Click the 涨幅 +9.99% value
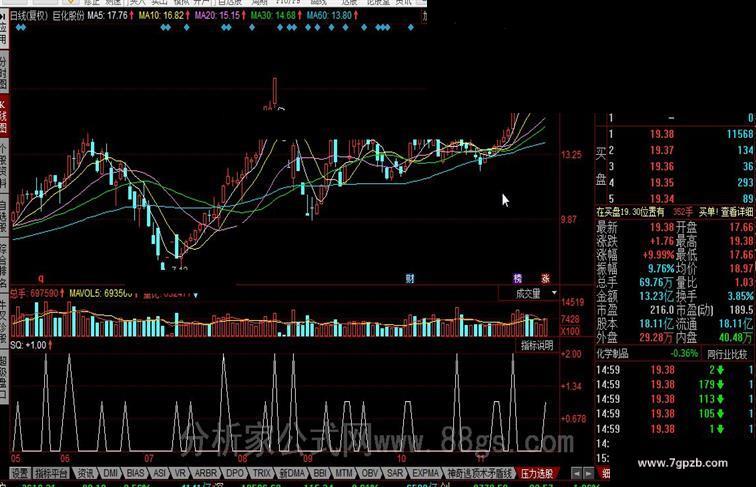 coord(658,255)
